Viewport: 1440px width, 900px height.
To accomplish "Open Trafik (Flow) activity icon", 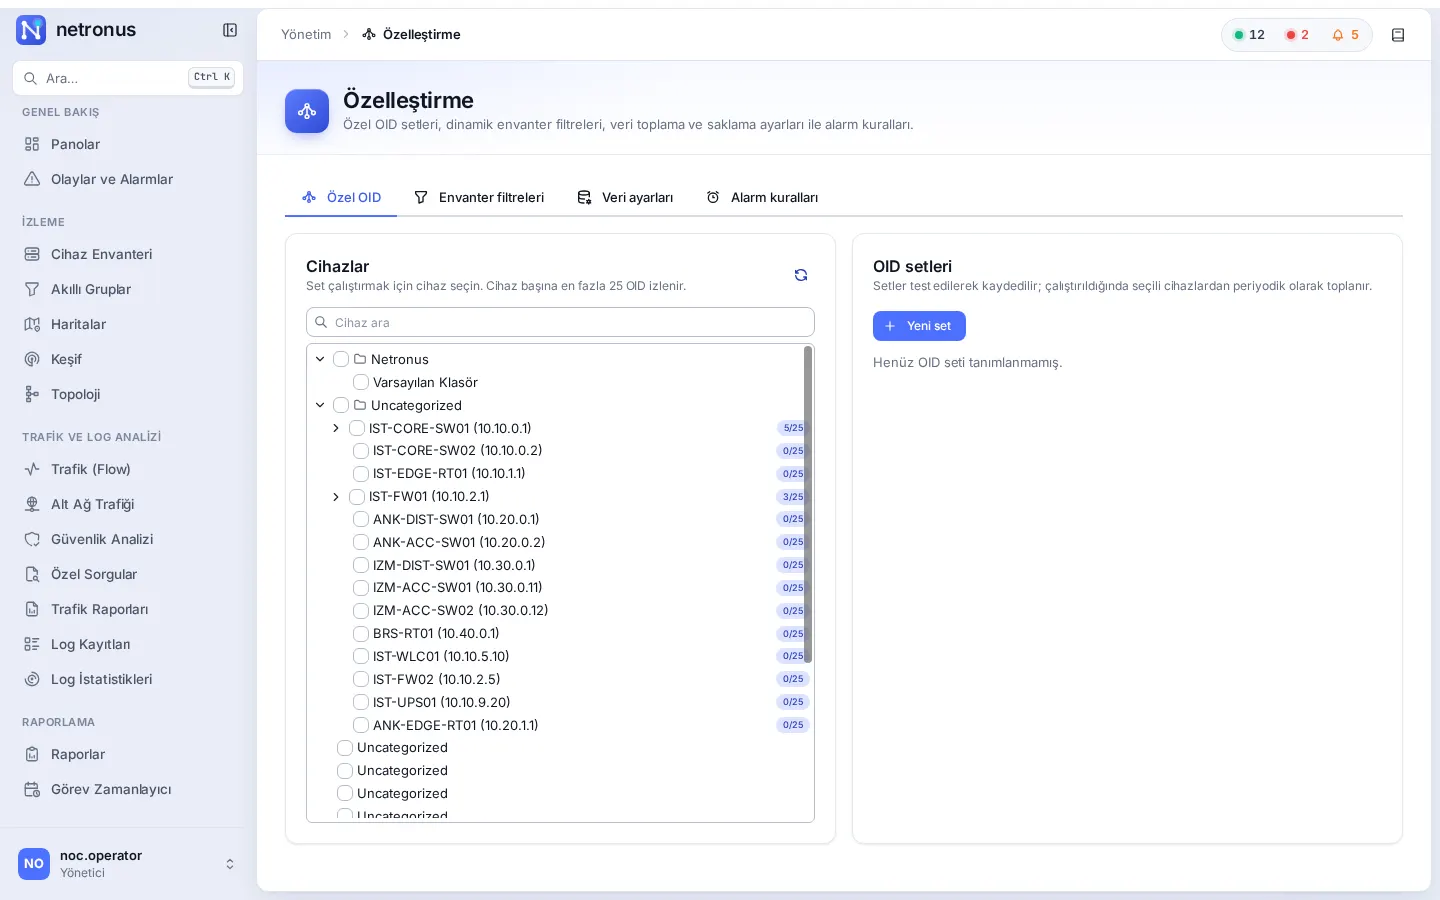I will pos(32,469).
